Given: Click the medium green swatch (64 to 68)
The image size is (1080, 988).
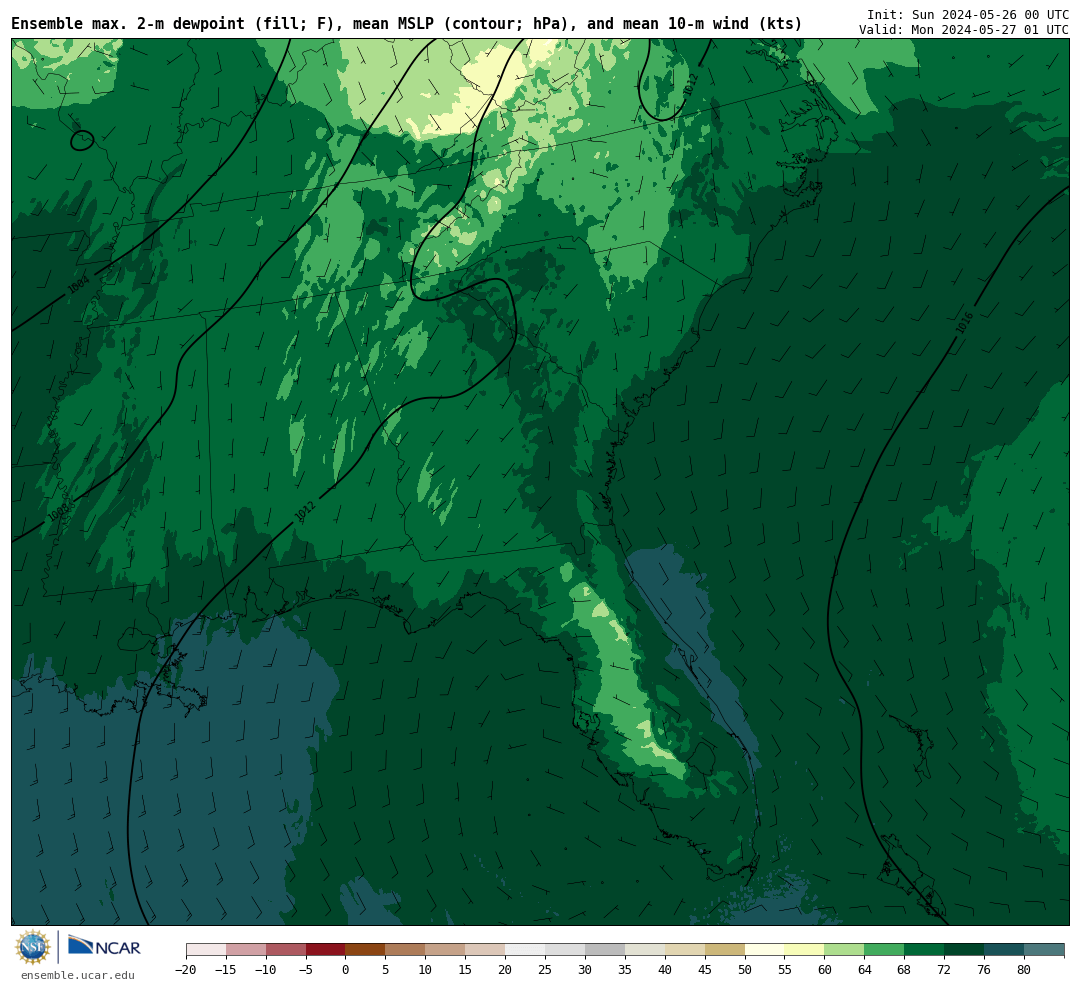Looking at the screenshot, I should pyautogui.click(x=884, y=950).
